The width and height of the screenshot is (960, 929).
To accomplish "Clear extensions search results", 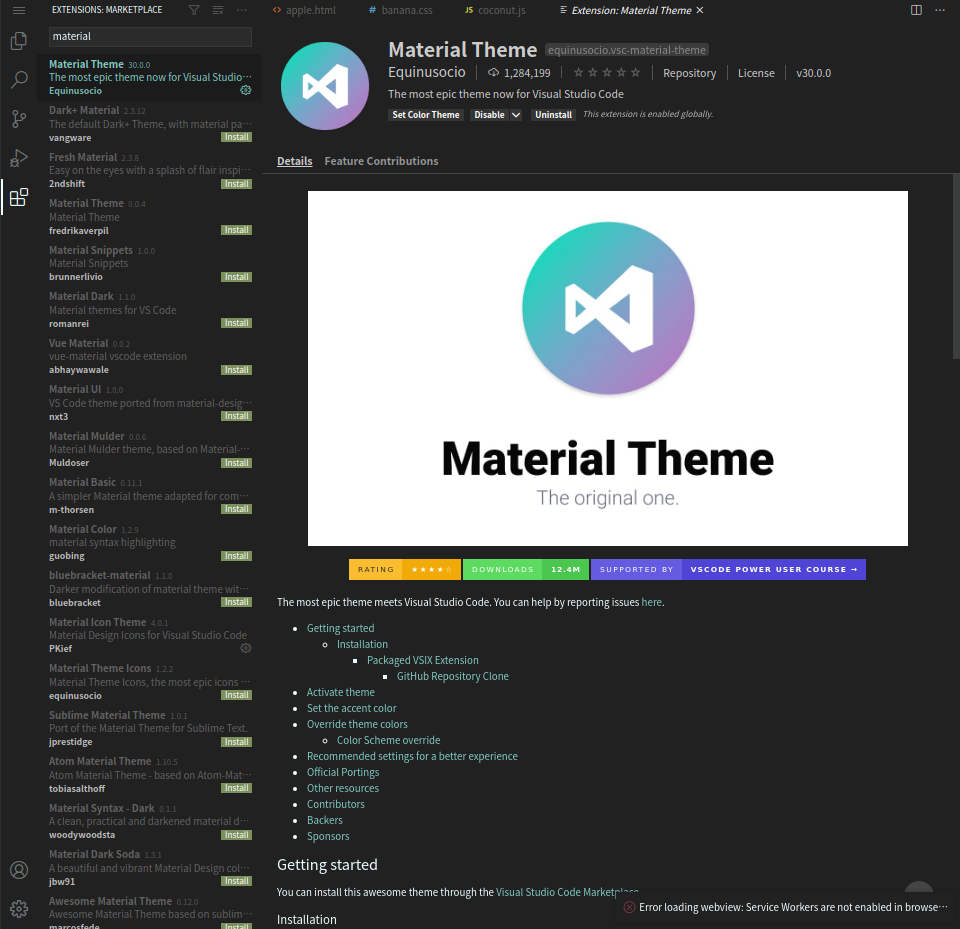I will 218,10.
